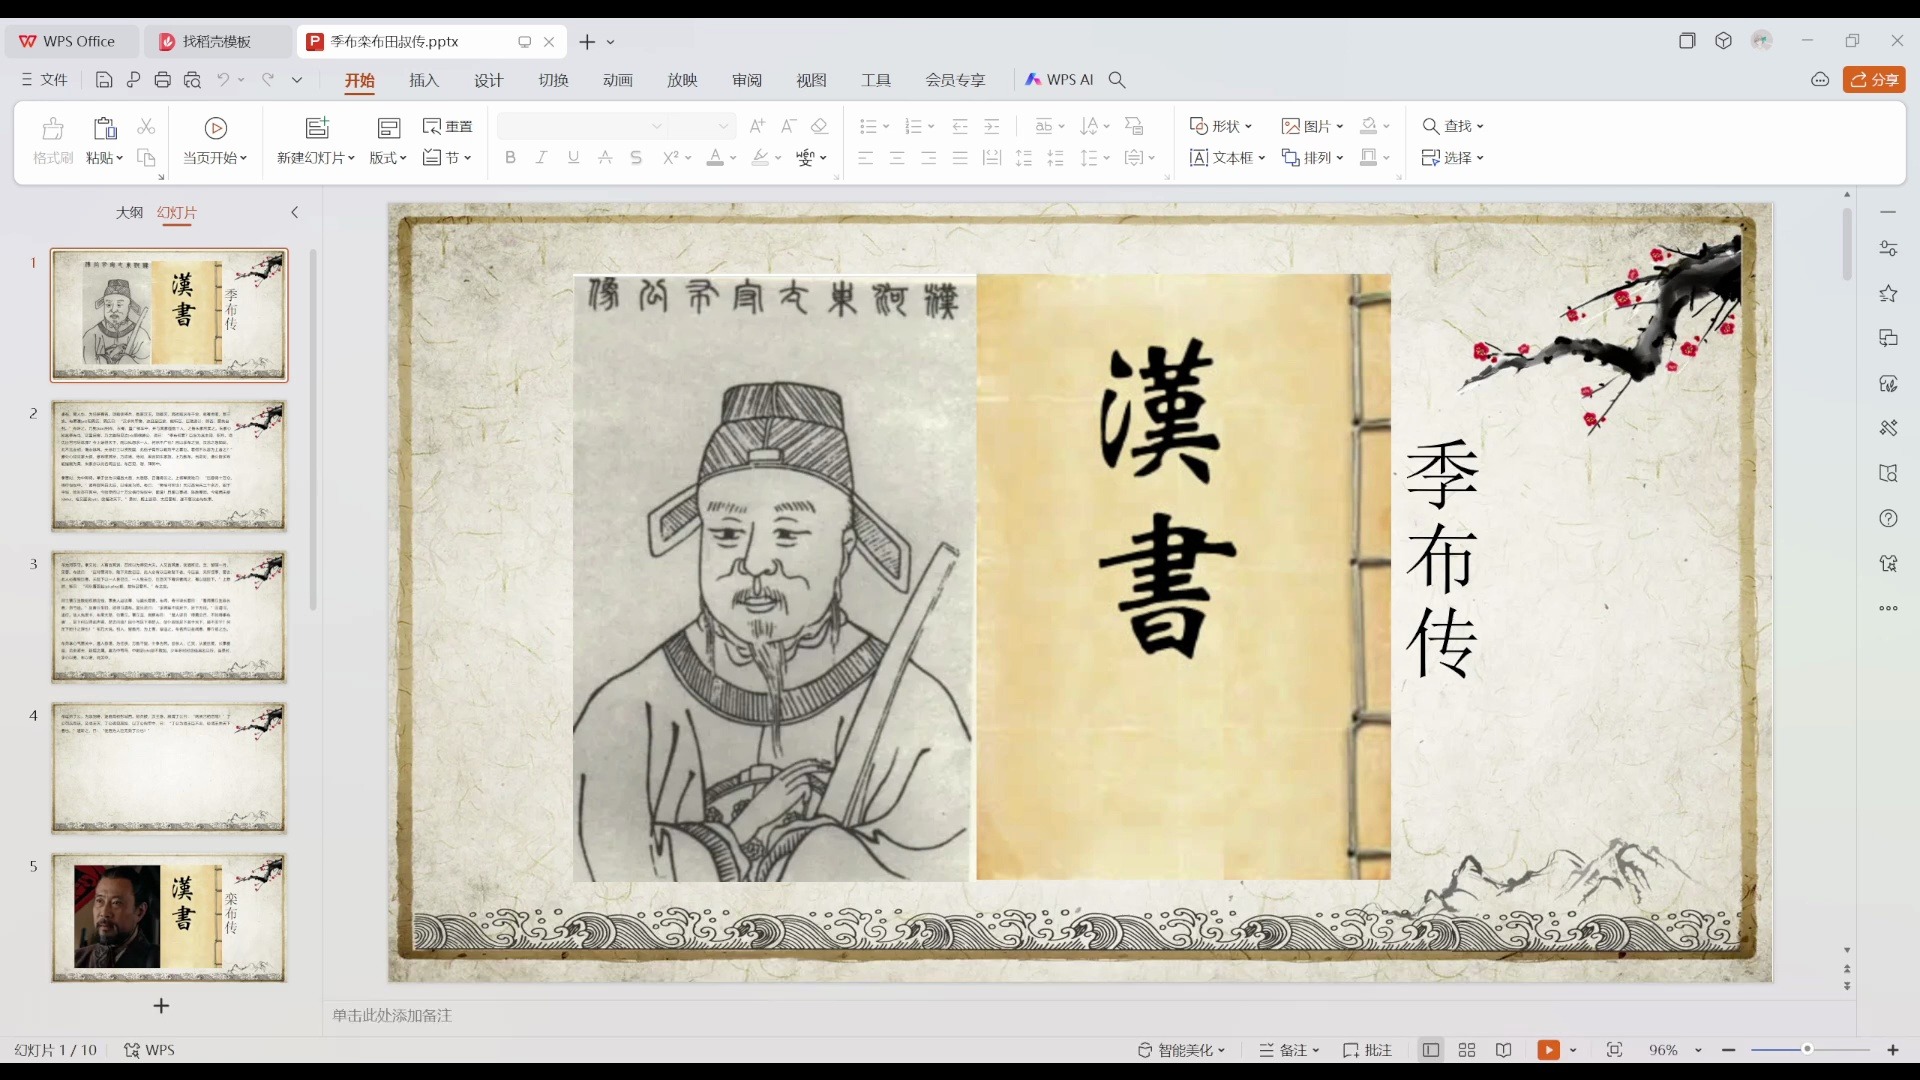Select slide 5 thumbnail 栾布传
Viewport: 1920px width, 1080px height.
[x=169, y=918]
